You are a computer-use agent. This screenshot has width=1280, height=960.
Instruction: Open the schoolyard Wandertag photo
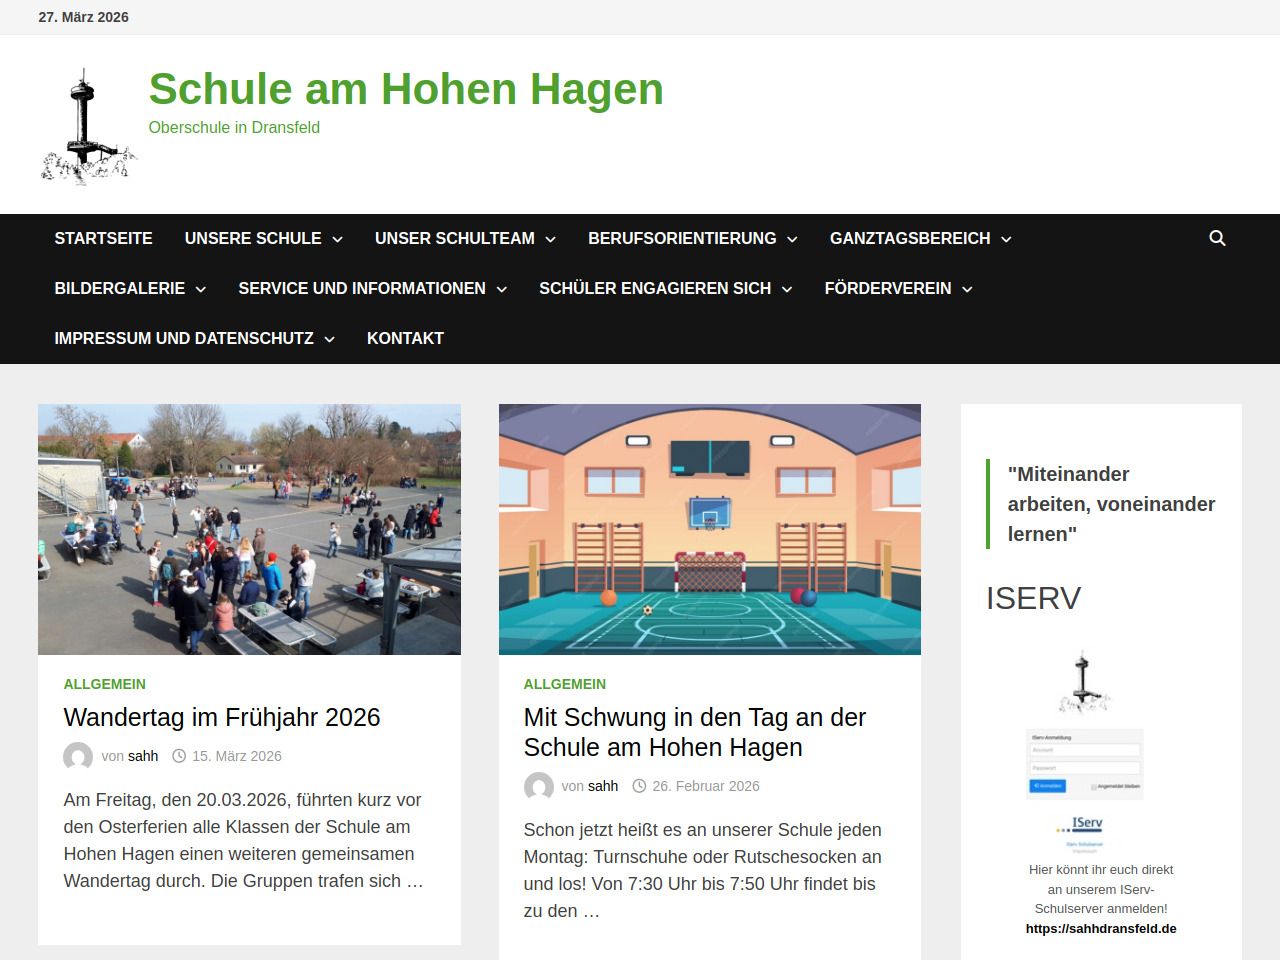tap(249, 529)
